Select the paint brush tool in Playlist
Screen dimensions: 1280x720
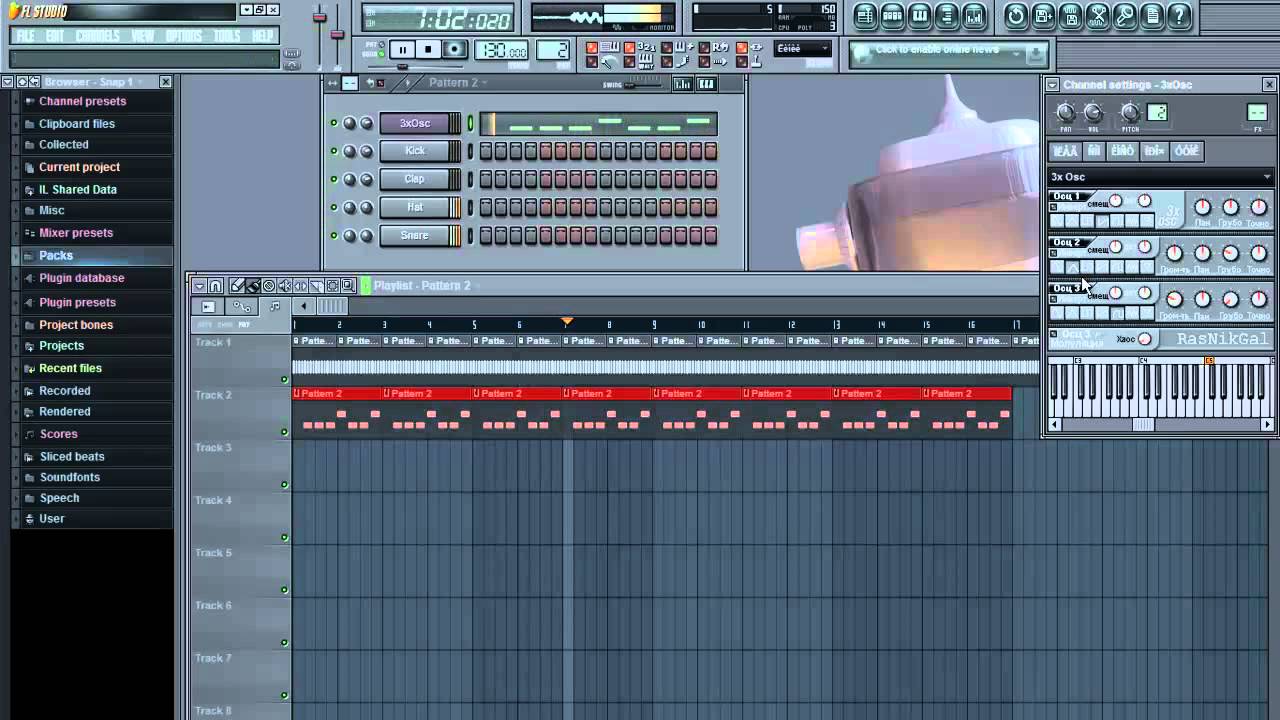tap(252, 286)
